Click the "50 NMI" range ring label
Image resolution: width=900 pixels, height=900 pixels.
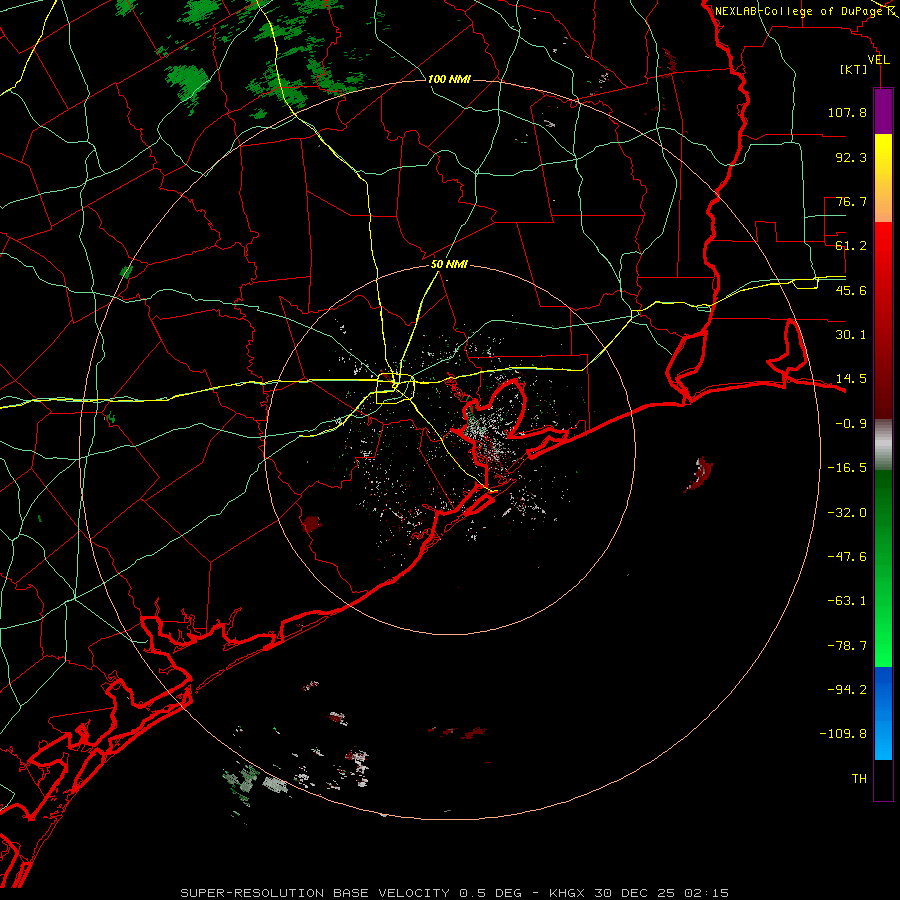(x=449, y=265)
